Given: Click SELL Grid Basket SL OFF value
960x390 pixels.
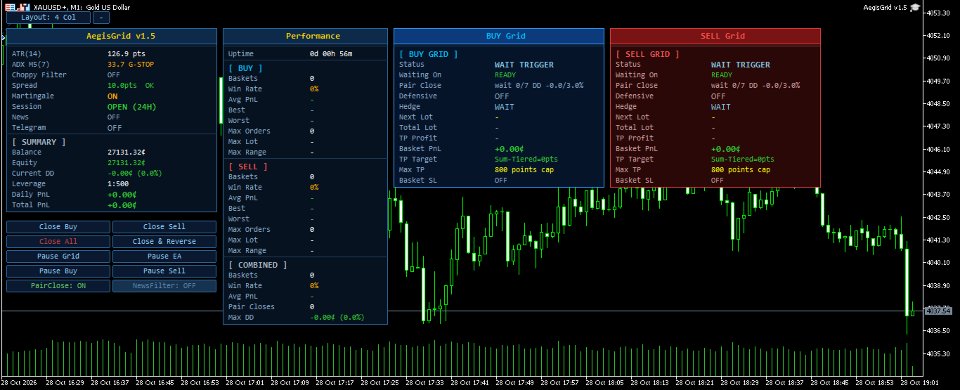Looking at the screenshot, I should (x=717, y=181).
